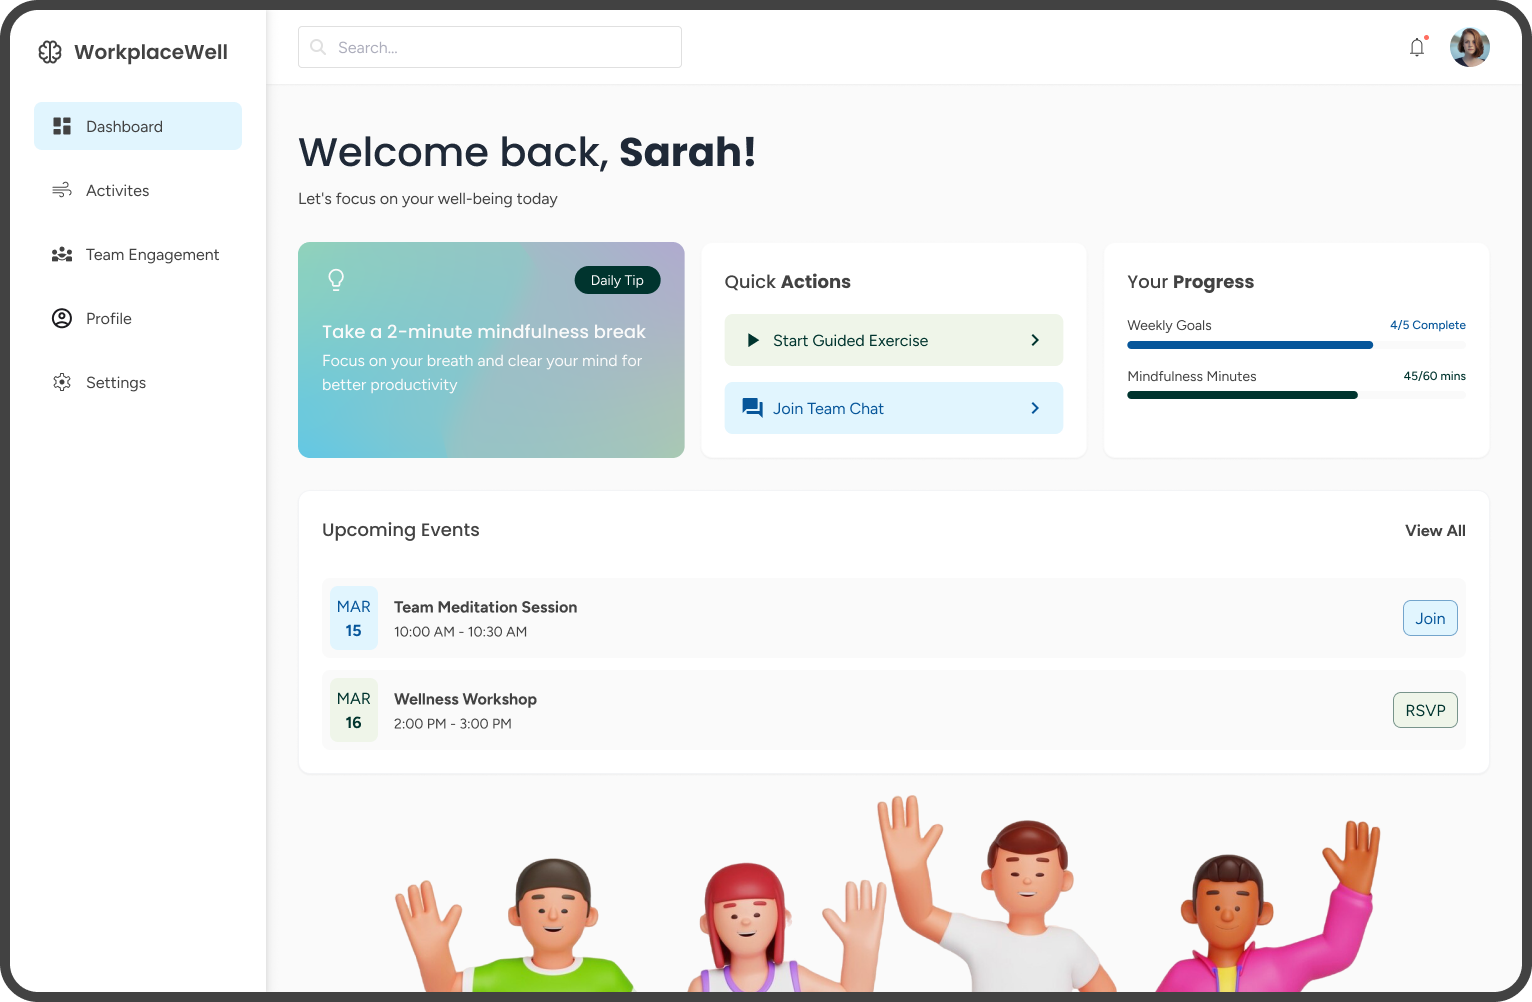Screen dimensions: 1532x1002
Task: Focus the Search input field
Action: (490, 47)
